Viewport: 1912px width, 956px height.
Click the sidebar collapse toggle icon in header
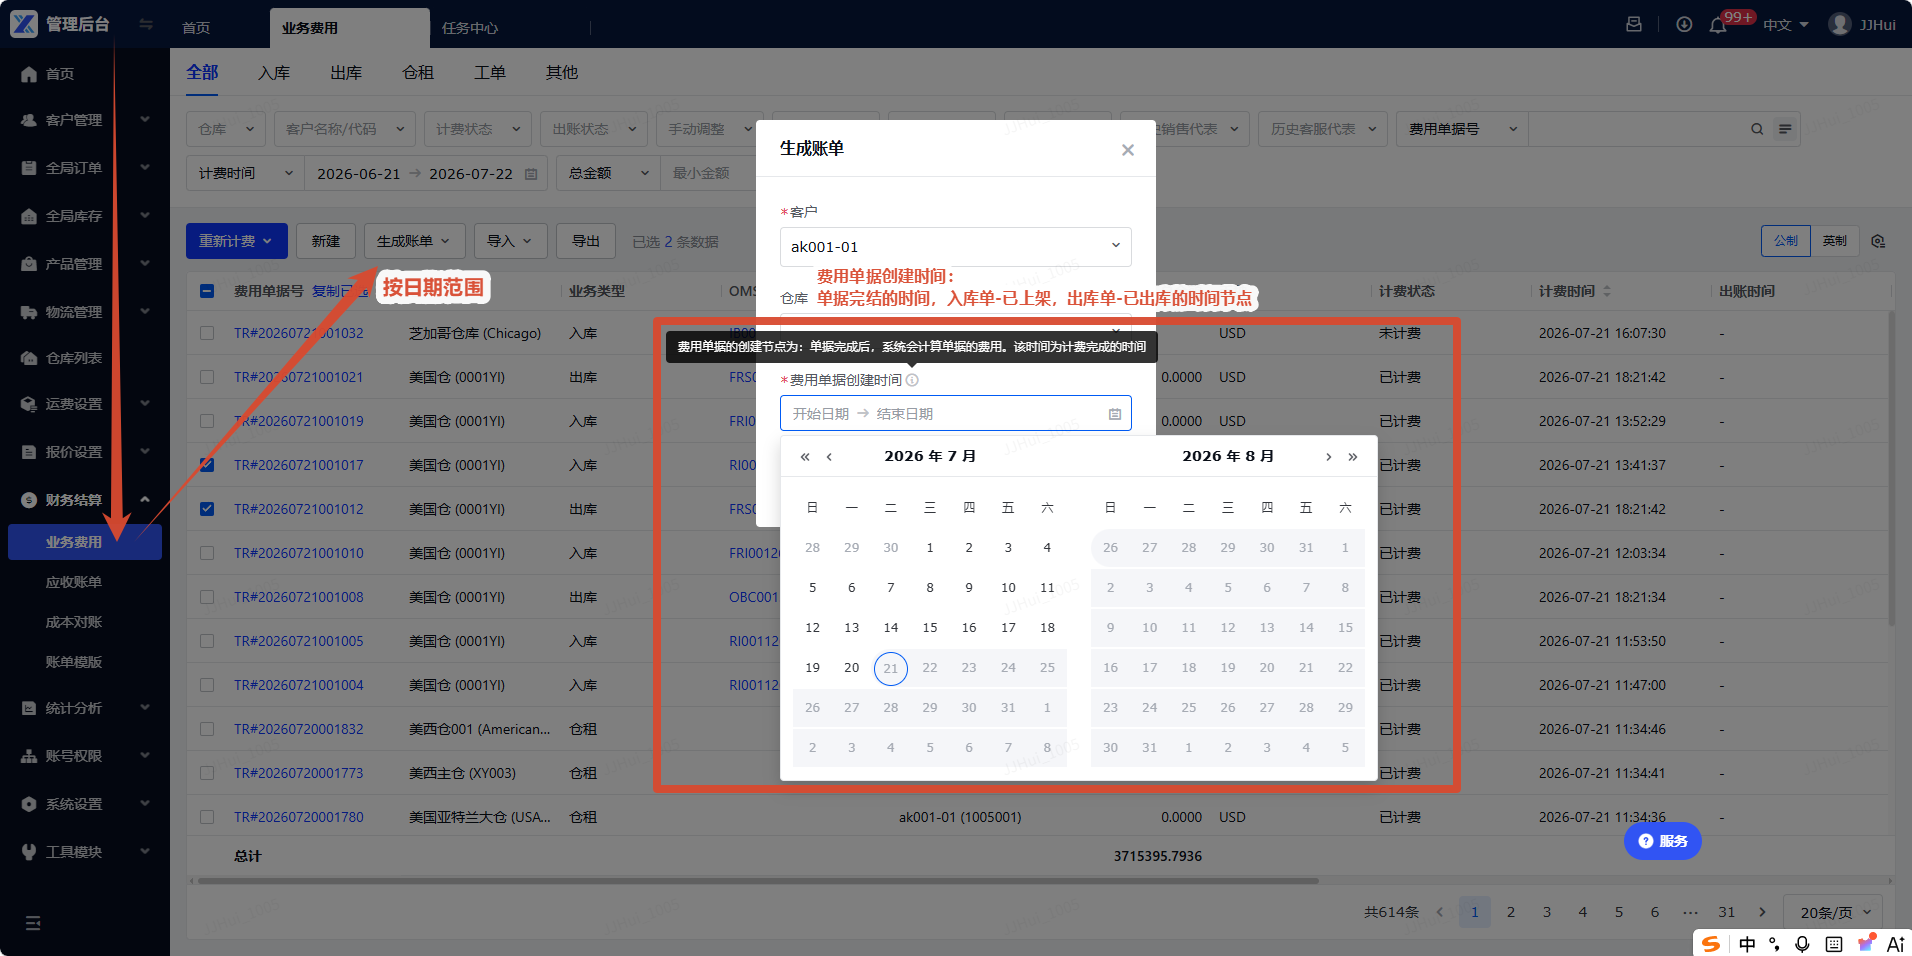pos(146,25)
